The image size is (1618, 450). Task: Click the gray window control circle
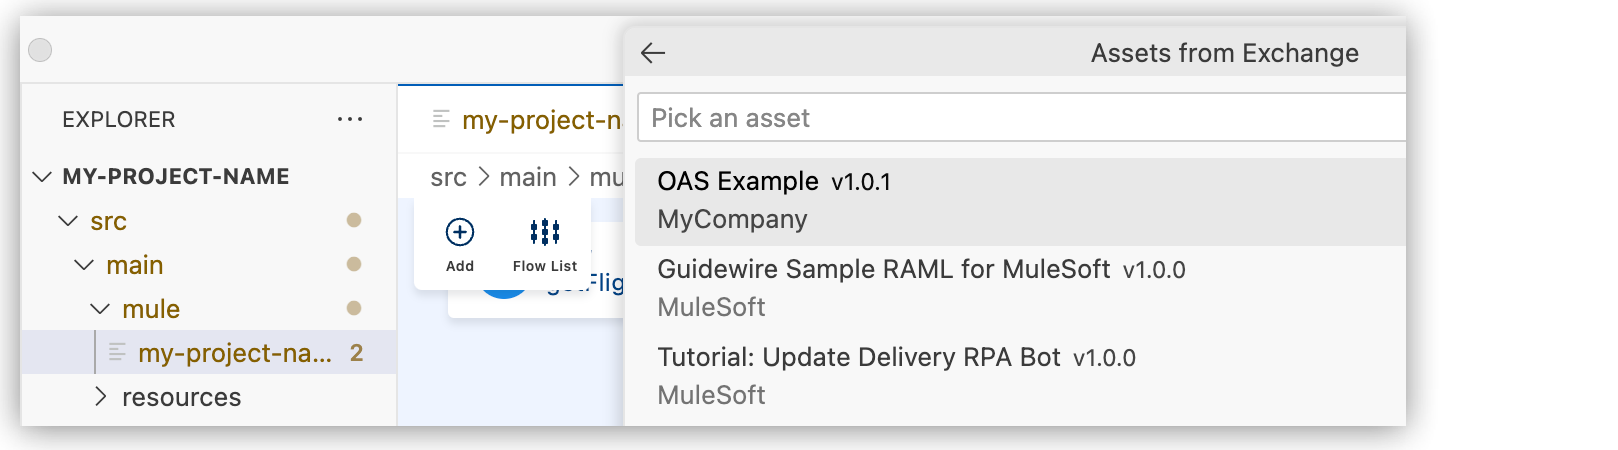[40, 50]
